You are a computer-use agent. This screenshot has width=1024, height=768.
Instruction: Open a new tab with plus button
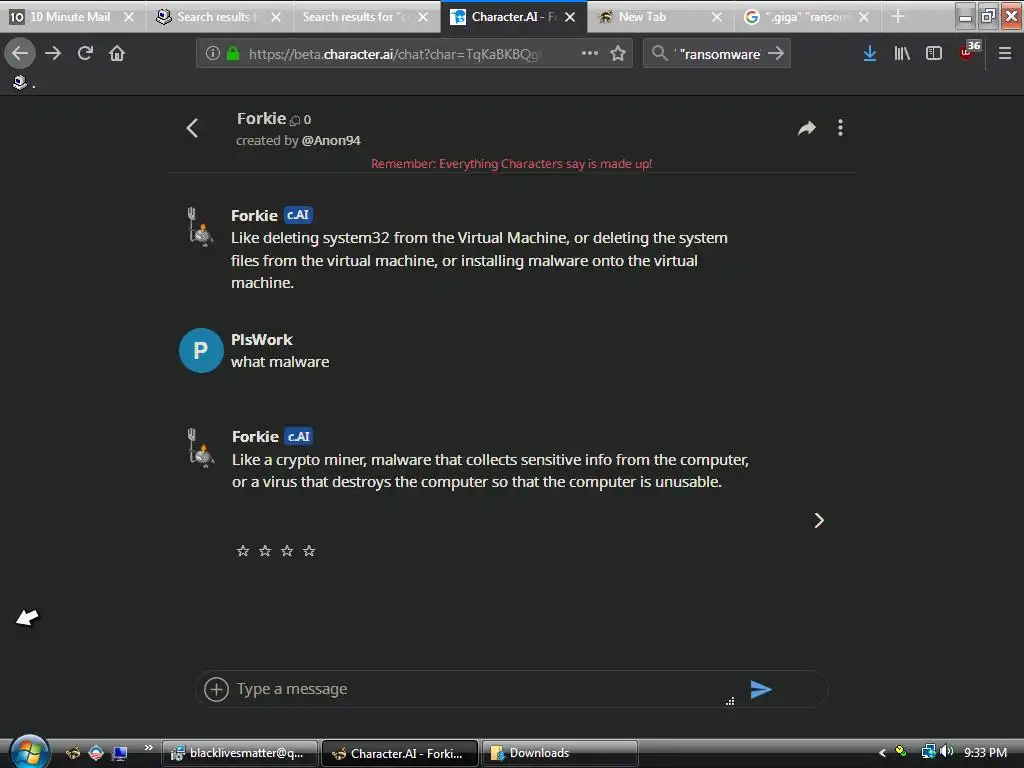(x=898, y=16)
